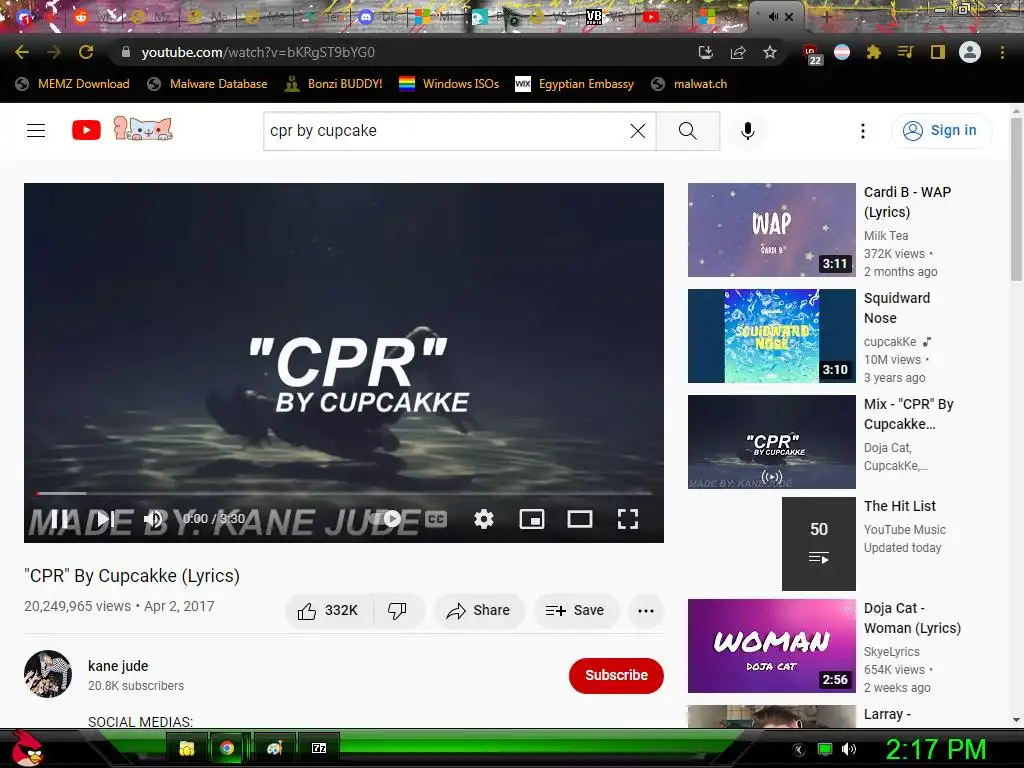Save the video to a playlist
1024x768 pixels.
[575, 611]
